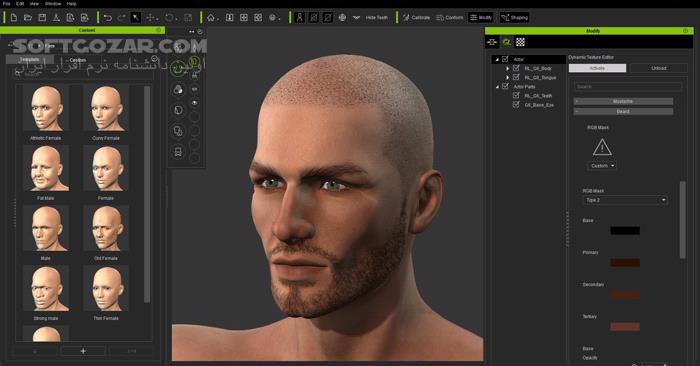Open the Help menu
Image resolution: width=700 pixels, height=366 pixels.
(x=71, y=4)
